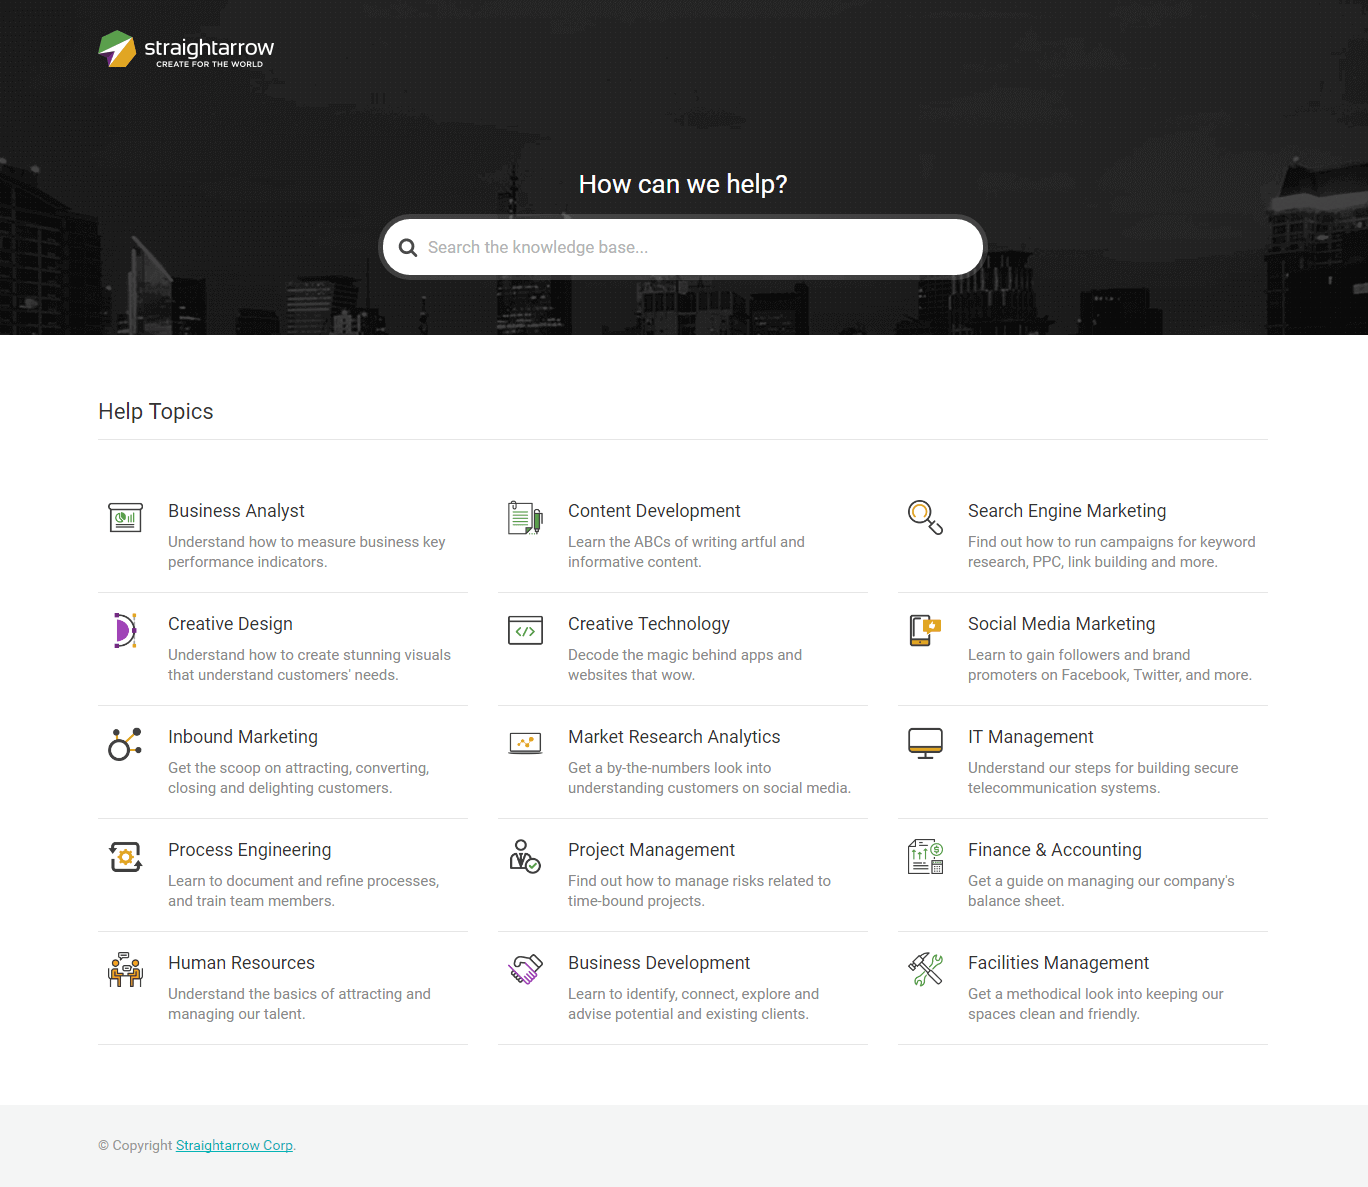Screen dimensions: 1368x1187
Task: Click the Social Media Marketing phone icon
Action: (925, 630)
